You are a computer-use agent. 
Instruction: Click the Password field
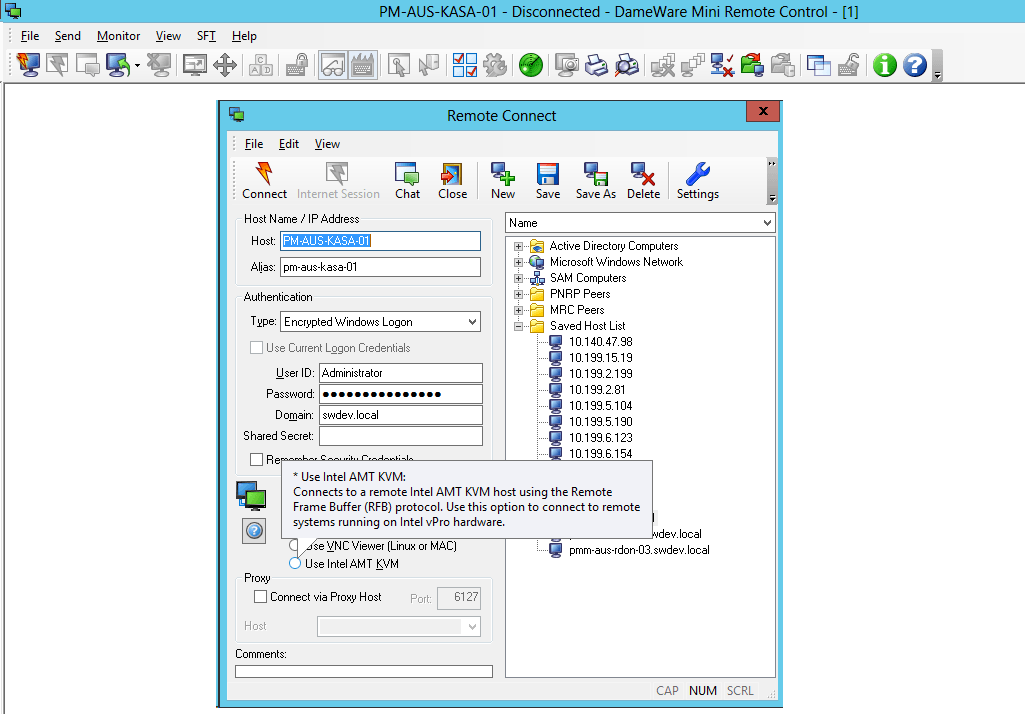[401, 394]
